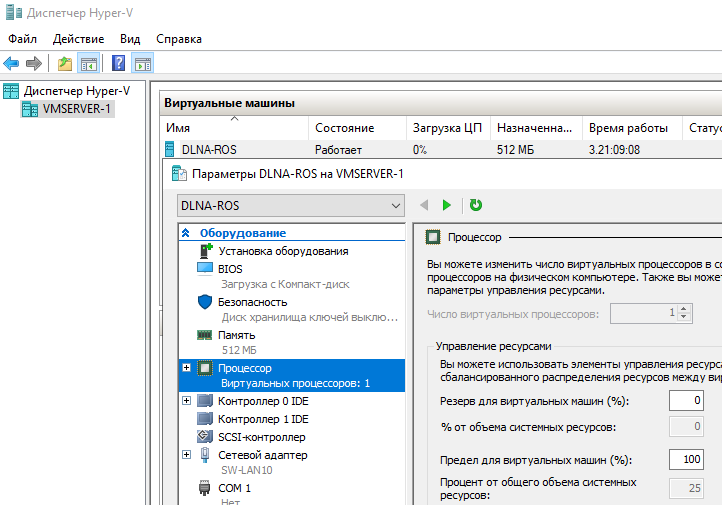Select the Контроллер 1 IDE entry
722x505 pixels.
click(263, 419)
